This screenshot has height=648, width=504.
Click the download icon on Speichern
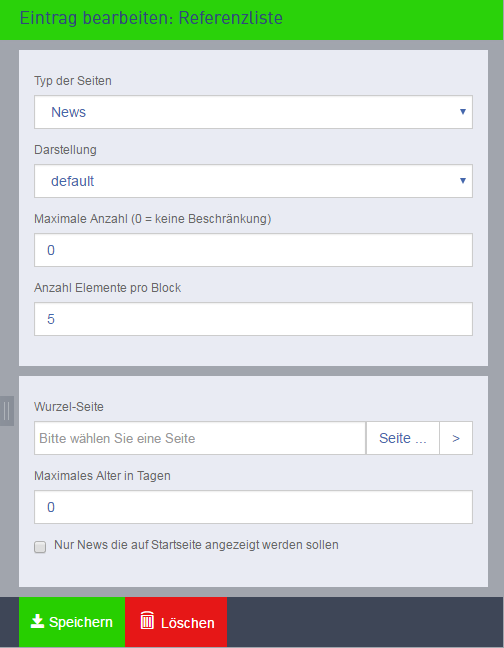pos(38,621)
